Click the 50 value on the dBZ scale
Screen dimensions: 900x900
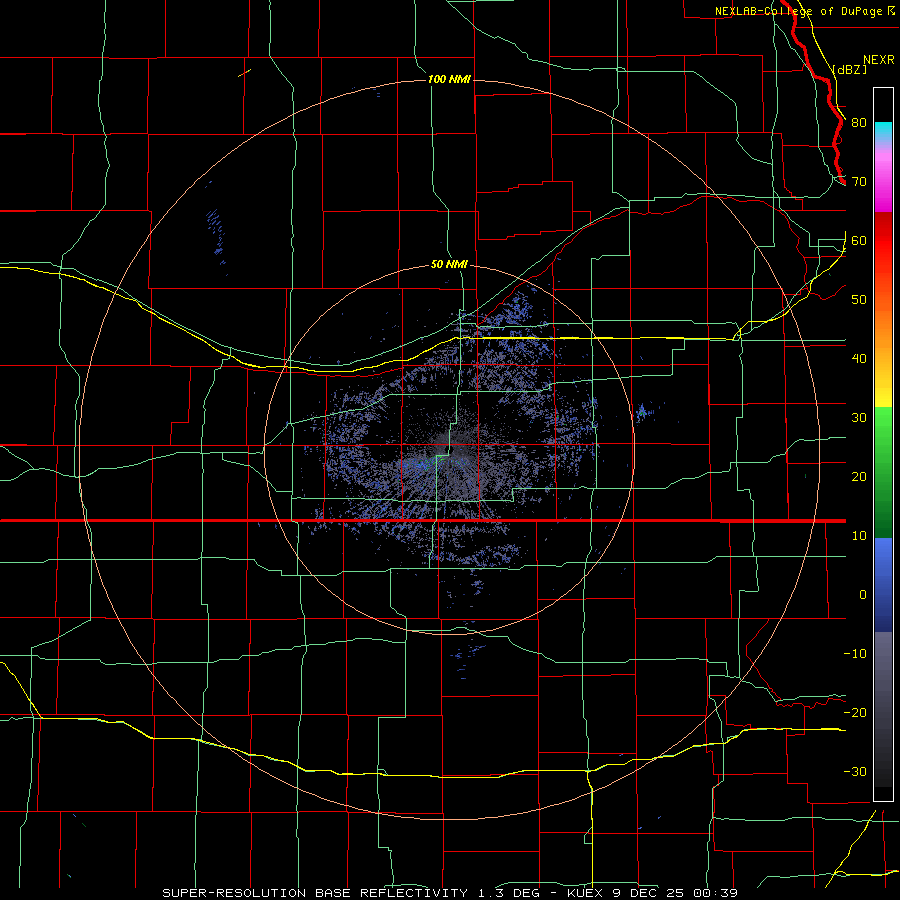(859, 300)
